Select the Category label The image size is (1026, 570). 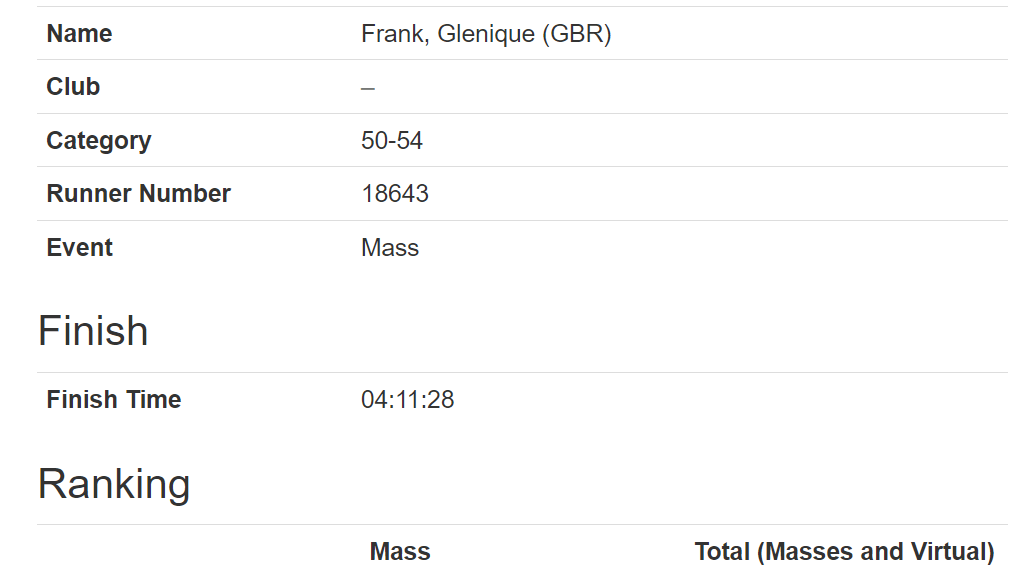(99, 141)
